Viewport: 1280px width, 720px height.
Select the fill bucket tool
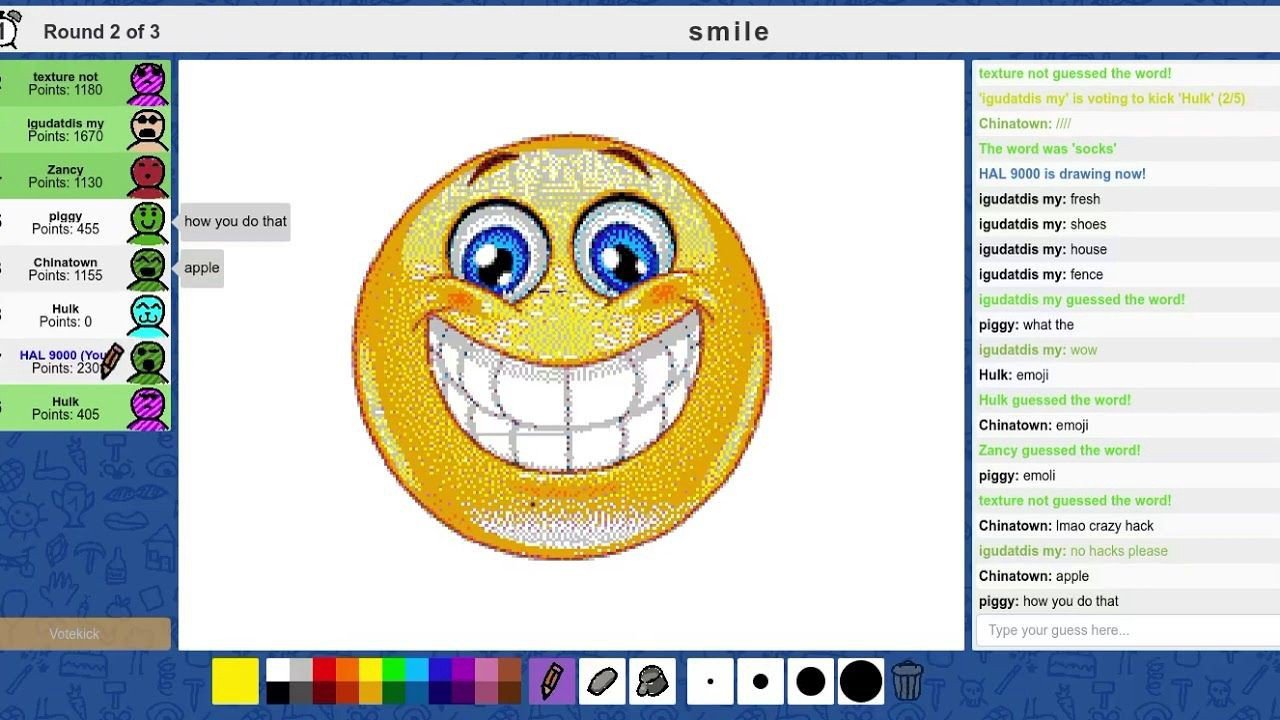pyautogui.click(x=652, y=680)
